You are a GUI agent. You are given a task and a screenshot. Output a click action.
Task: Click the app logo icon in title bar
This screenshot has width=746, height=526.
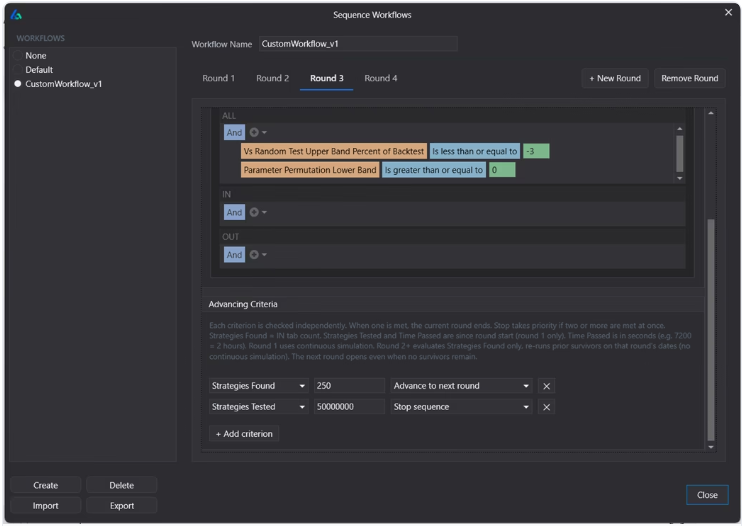click(x=16, y=15)
